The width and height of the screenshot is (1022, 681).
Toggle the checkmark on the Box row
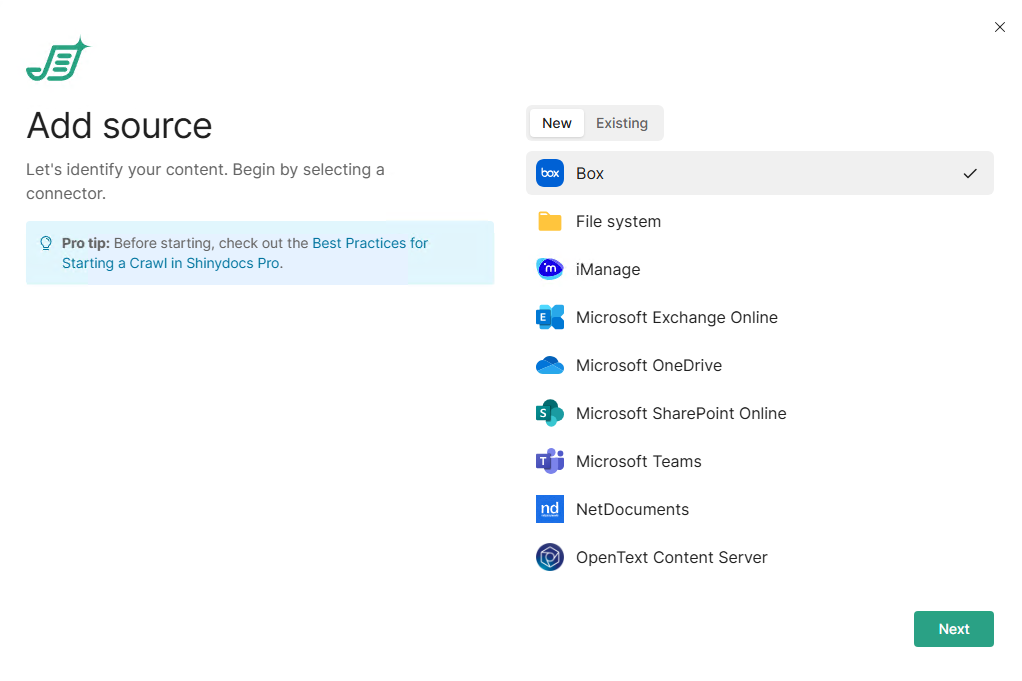click(x=969, y=173)
